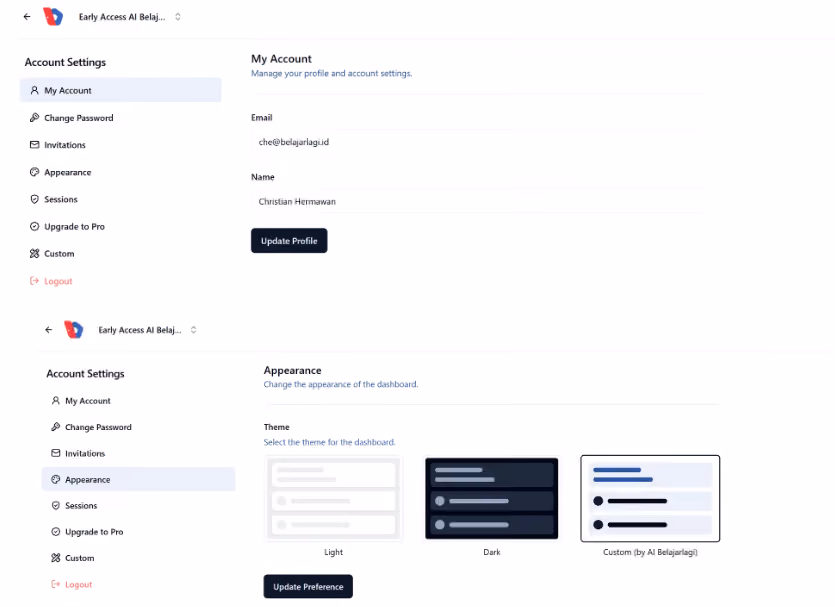835x607 pixels.
Task: Open Early Access AI Belaj... name in top screen
Action: pyautogui.click(x=122, y=17)
